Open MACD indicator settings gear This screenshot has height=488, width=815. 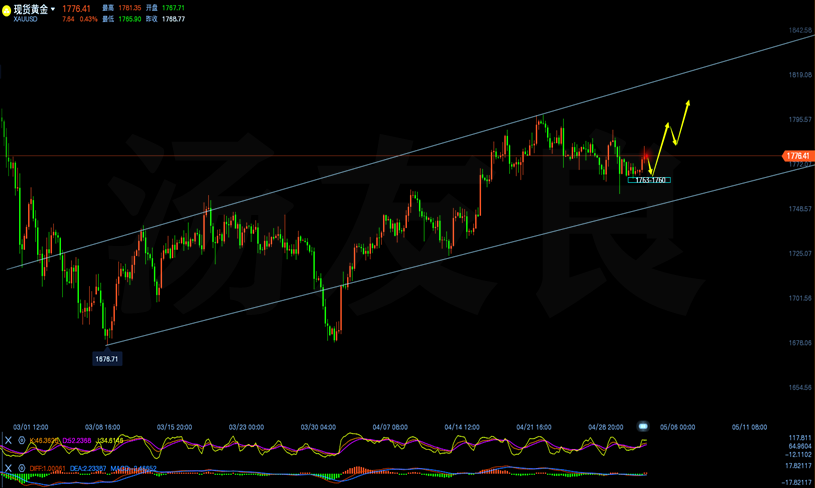(22, 468)
